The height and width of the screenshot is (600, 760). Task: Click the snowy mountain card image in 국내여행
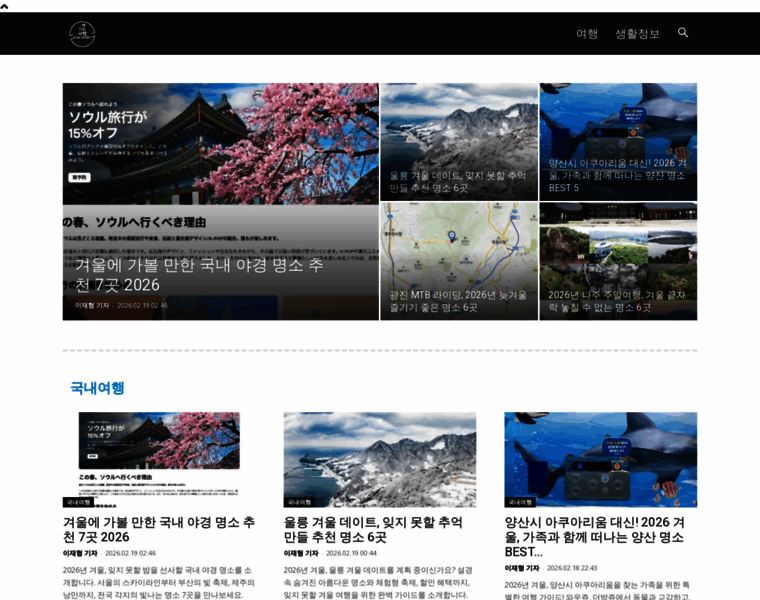[x=380, y=459]
